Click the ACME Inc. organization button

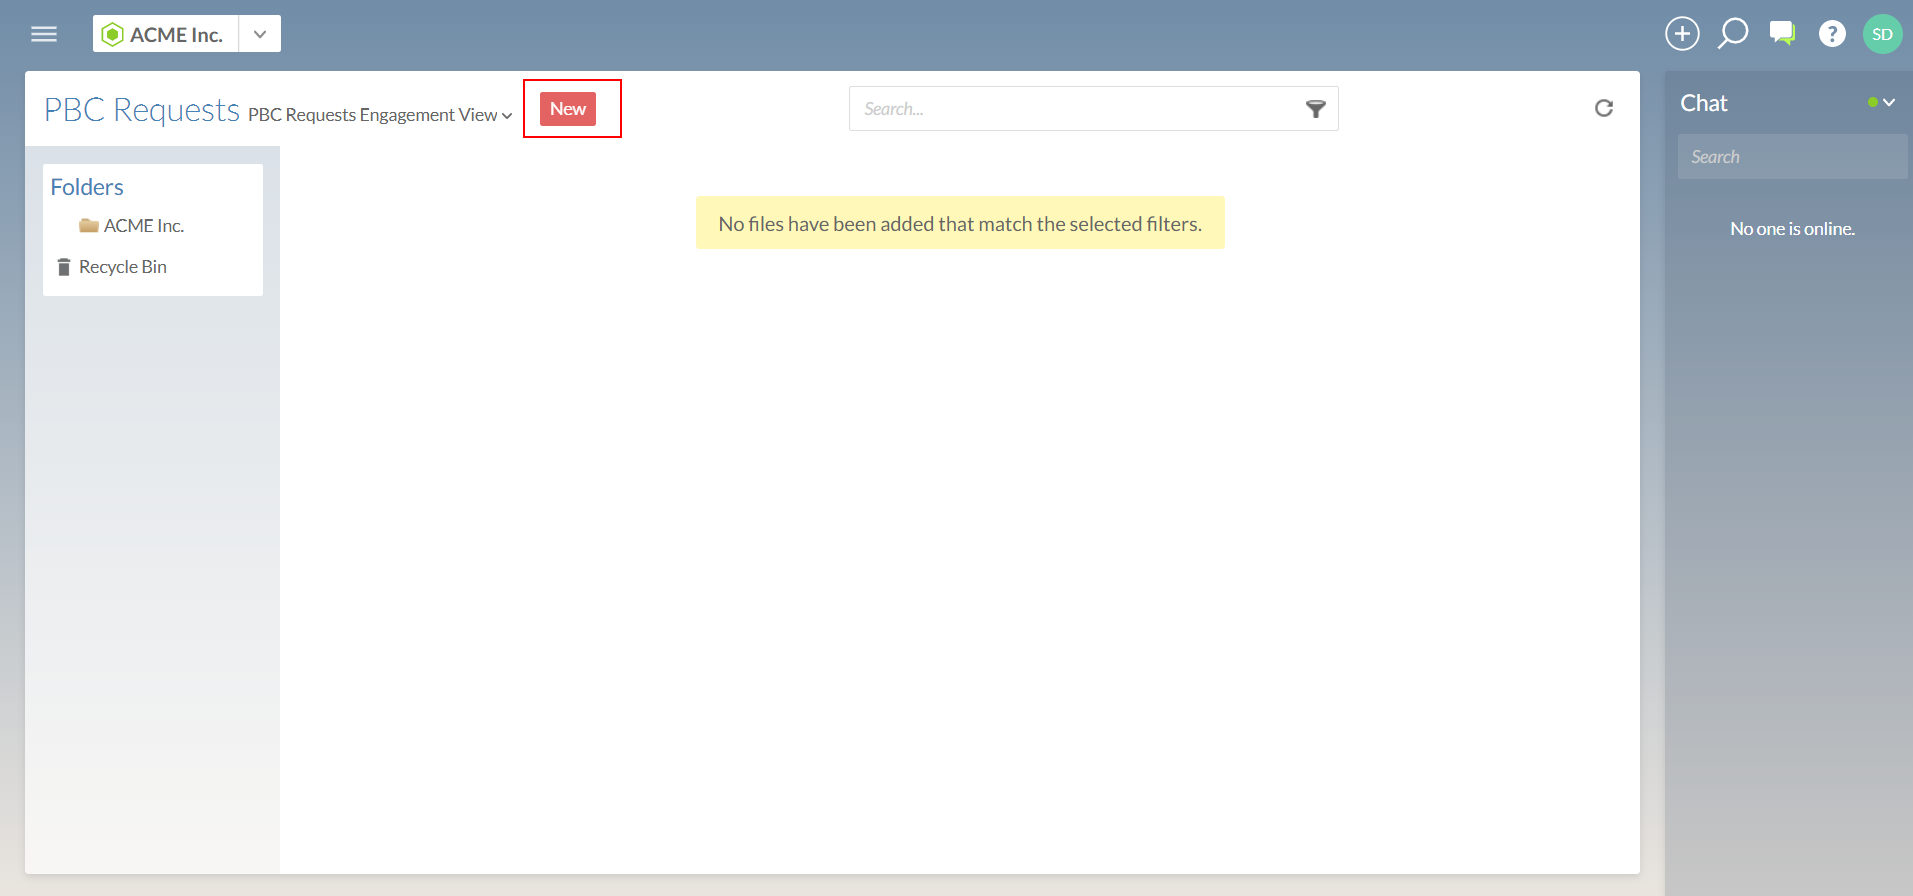tap(166, 34)
